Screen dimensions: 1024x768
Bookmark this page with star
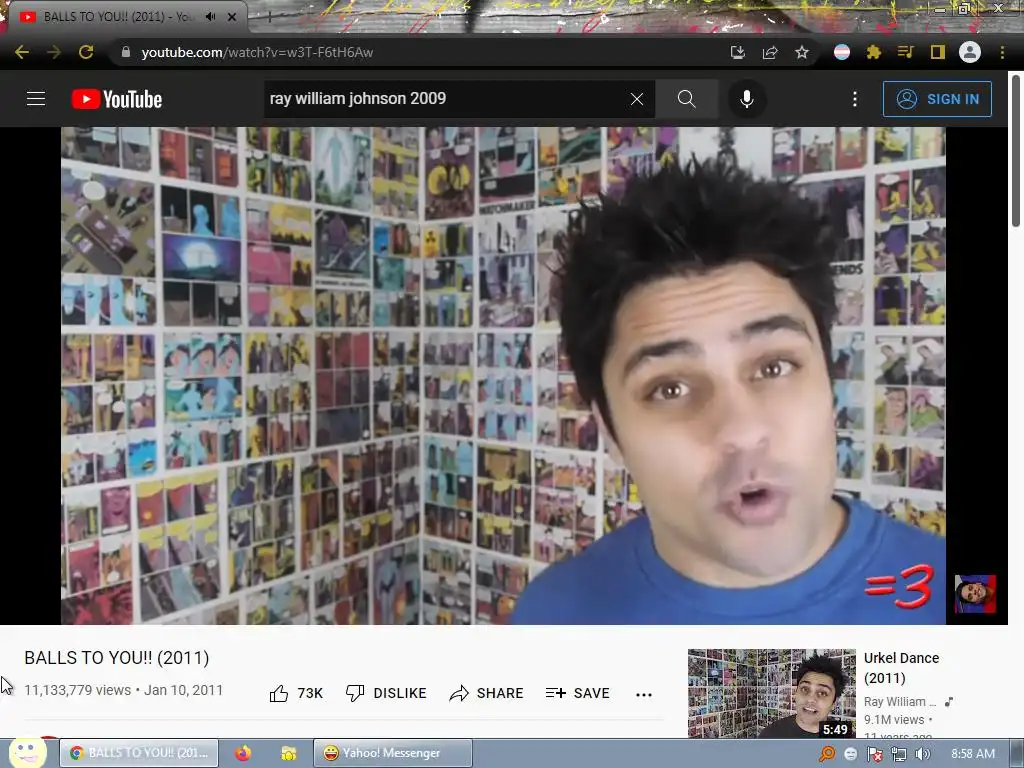point(802,52)
